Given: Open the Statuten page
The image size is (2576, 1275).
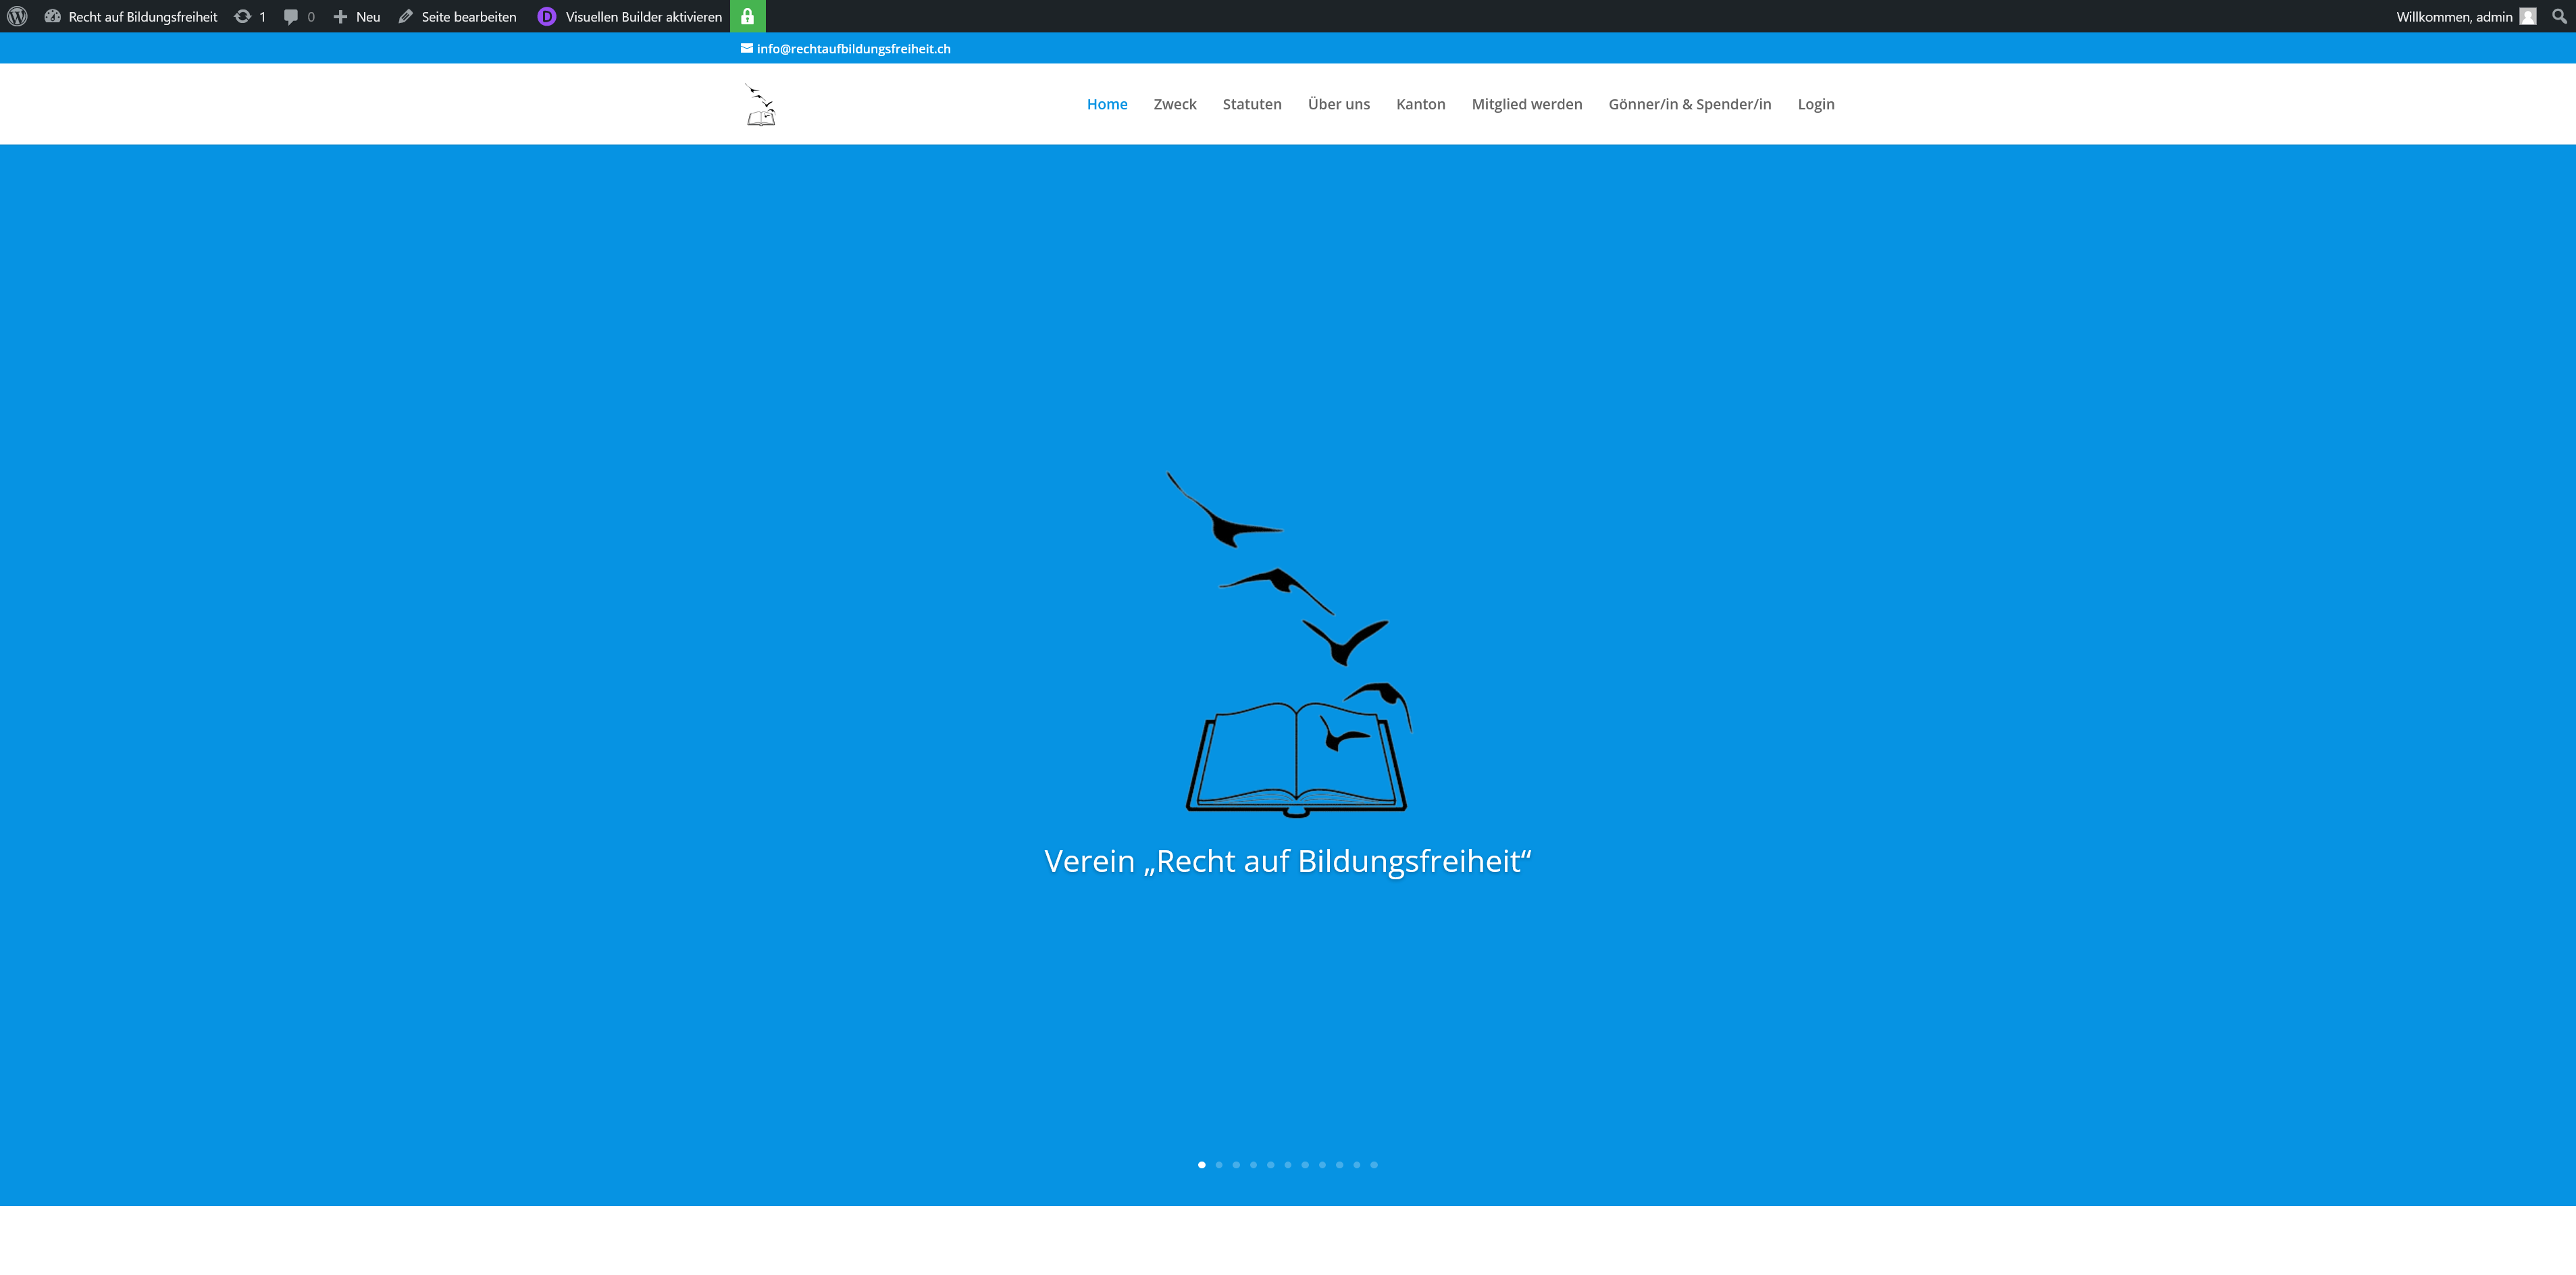Looking at the screenshot, I should [1251, 104].
